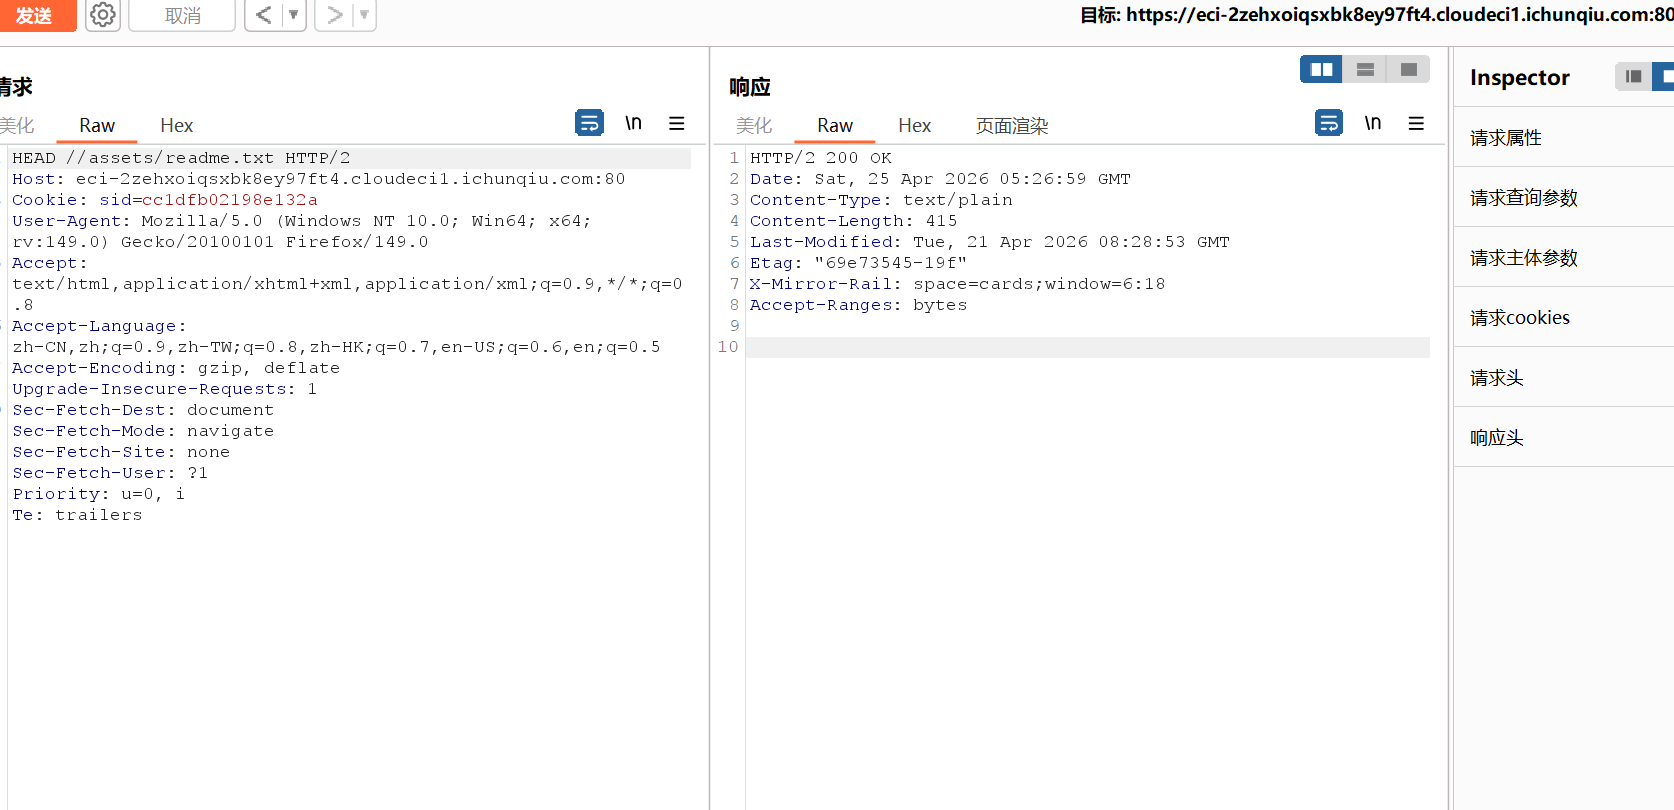Click the Sec-Fetch-Mode header line
This screenshot has height=810, width=1674.
pyautogui.click(x=143, y=431)
